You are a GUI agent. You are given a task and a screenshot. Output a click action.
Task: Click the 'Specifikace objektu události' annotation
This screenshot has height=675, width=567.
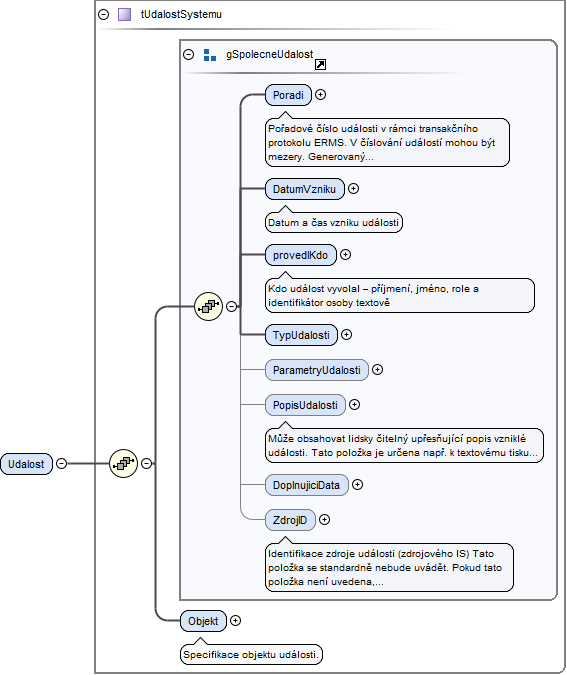tap(251, 655)
